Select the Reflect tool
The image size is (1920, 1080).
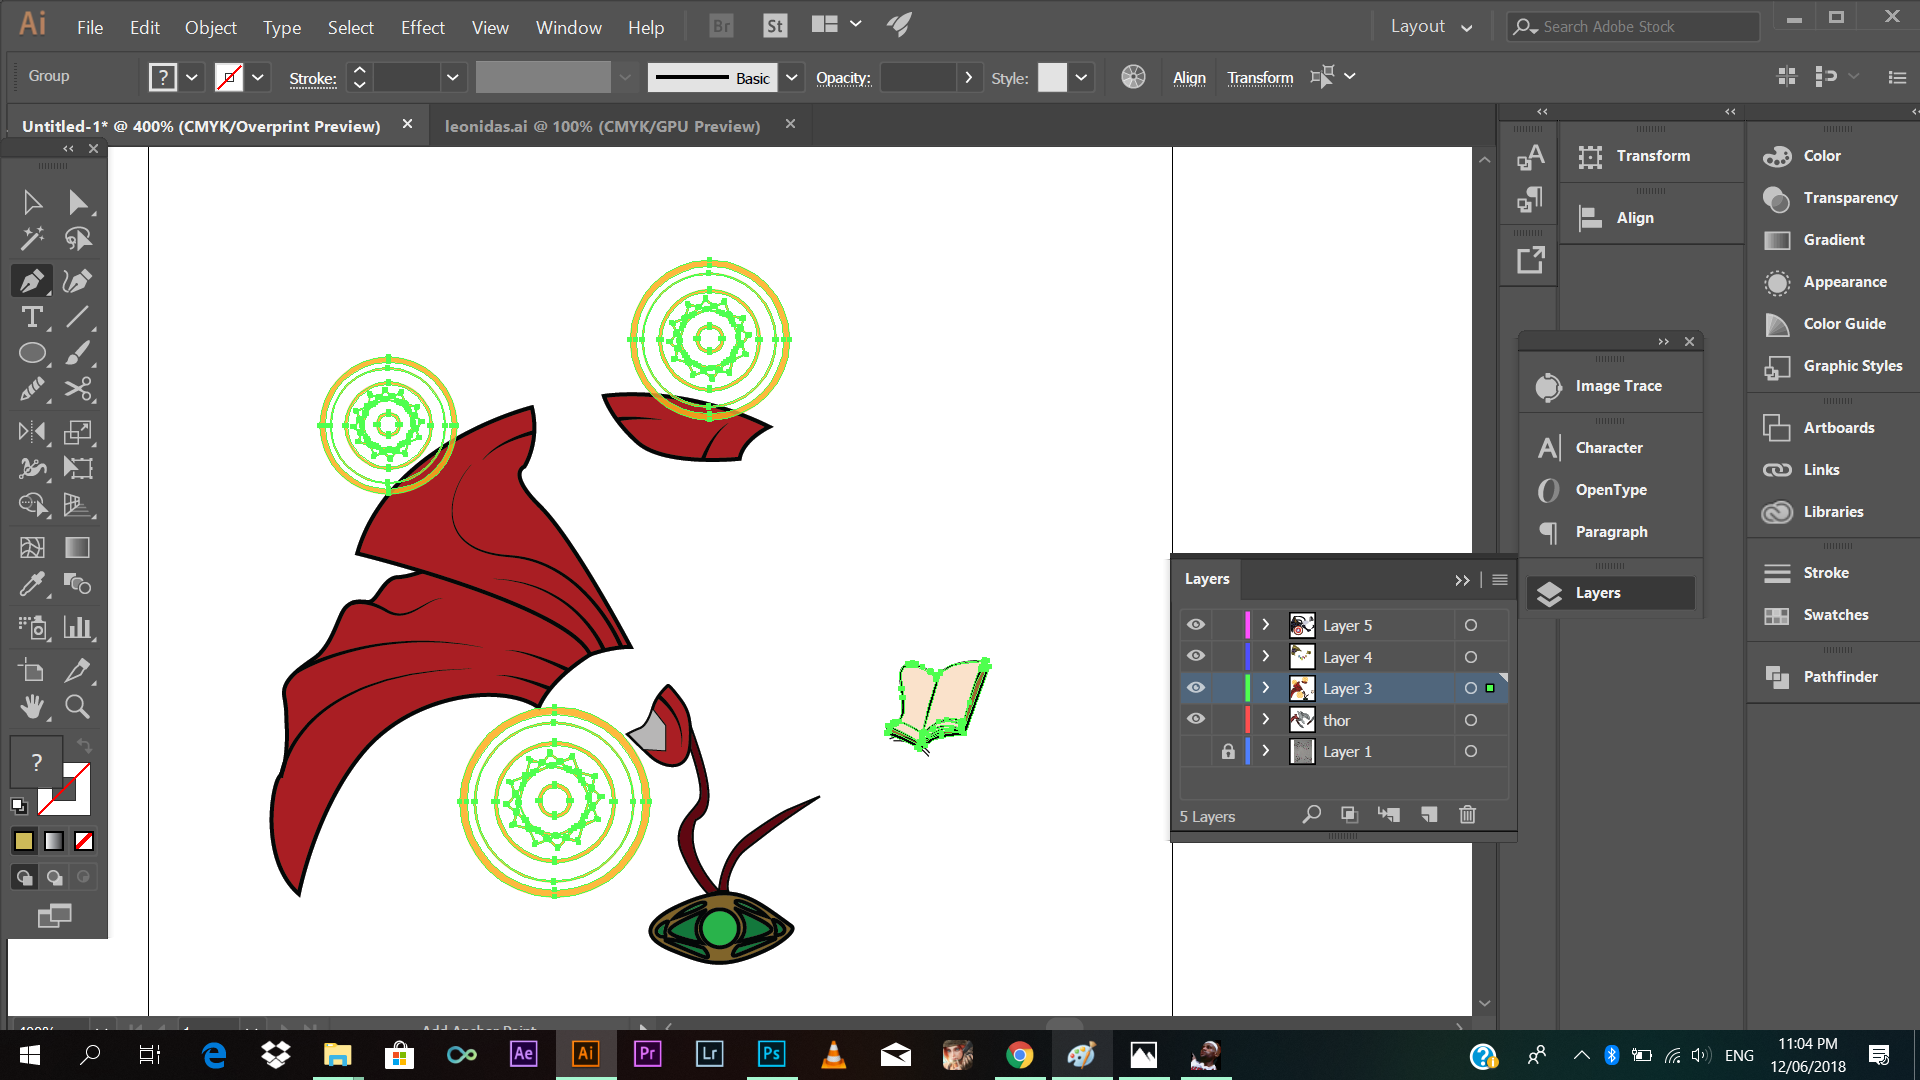(32, 432)
